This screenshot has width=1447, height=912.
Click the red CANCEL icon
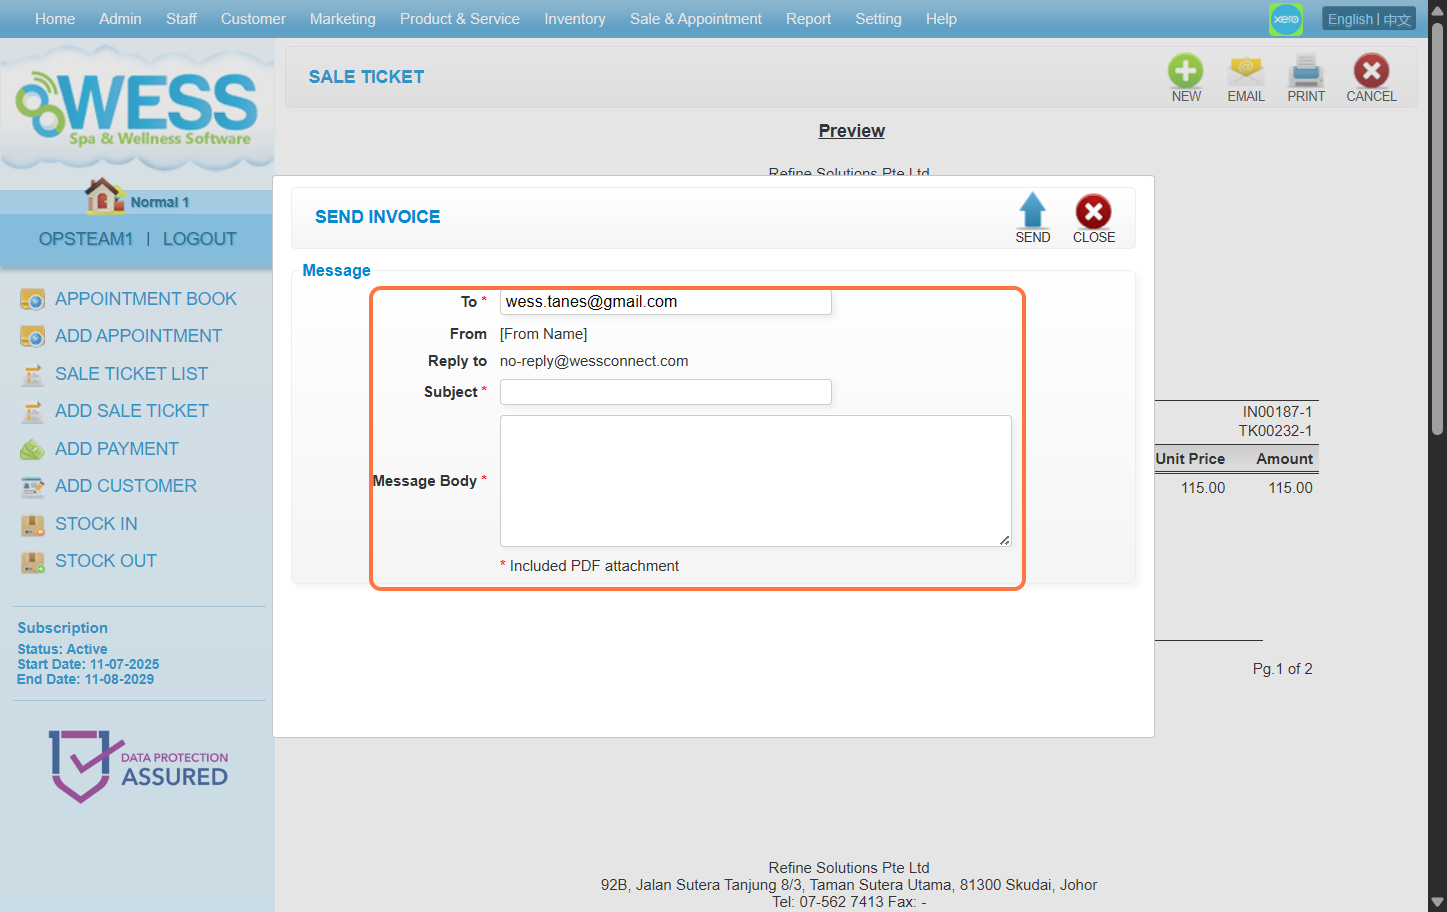(1371, 72)
